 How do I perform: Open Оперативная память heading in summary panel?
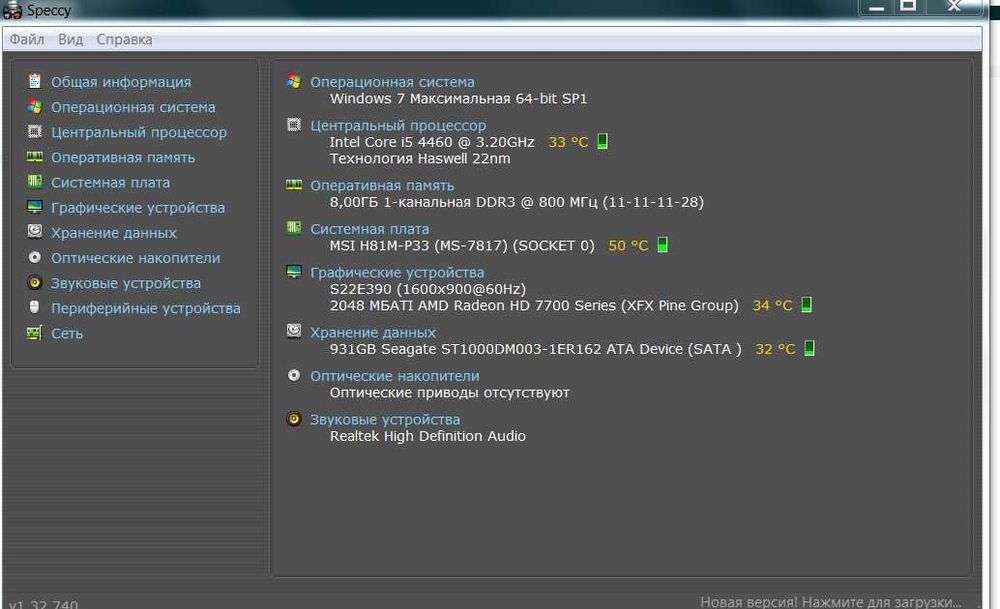pos(382,186)
